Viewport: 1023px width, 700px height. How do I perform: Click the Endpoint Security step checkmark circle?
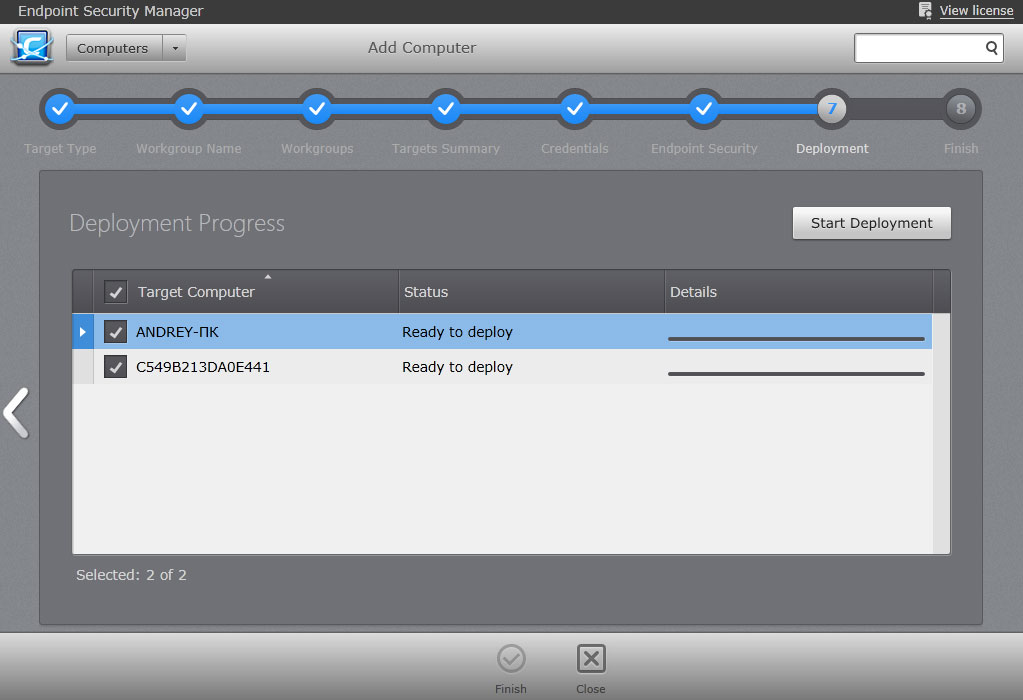(x=703, y=108)
